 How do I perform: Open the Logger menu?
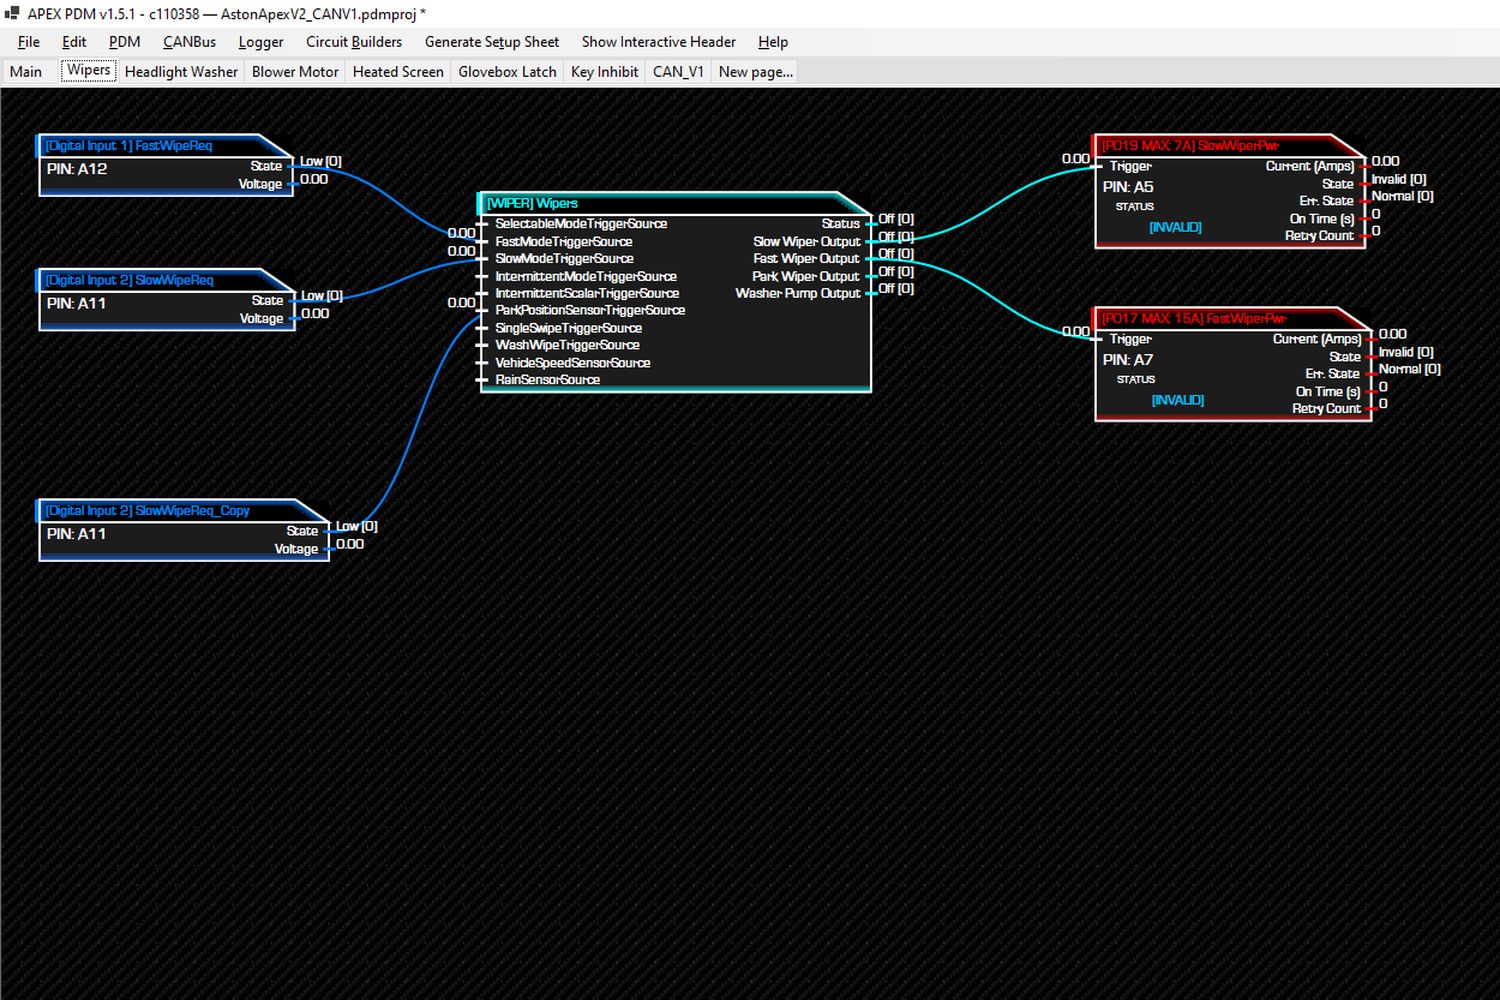coord(261,42)
